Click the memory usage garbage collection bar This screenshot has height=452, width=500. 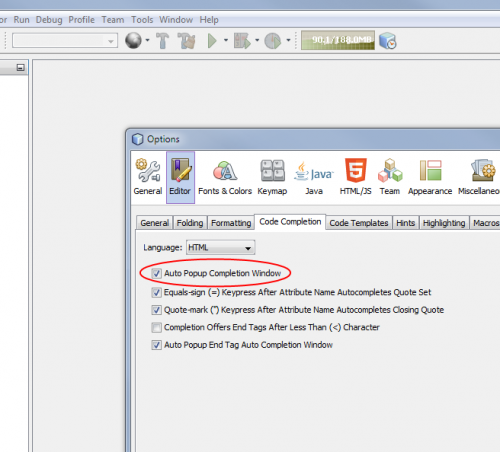[338, 40]
